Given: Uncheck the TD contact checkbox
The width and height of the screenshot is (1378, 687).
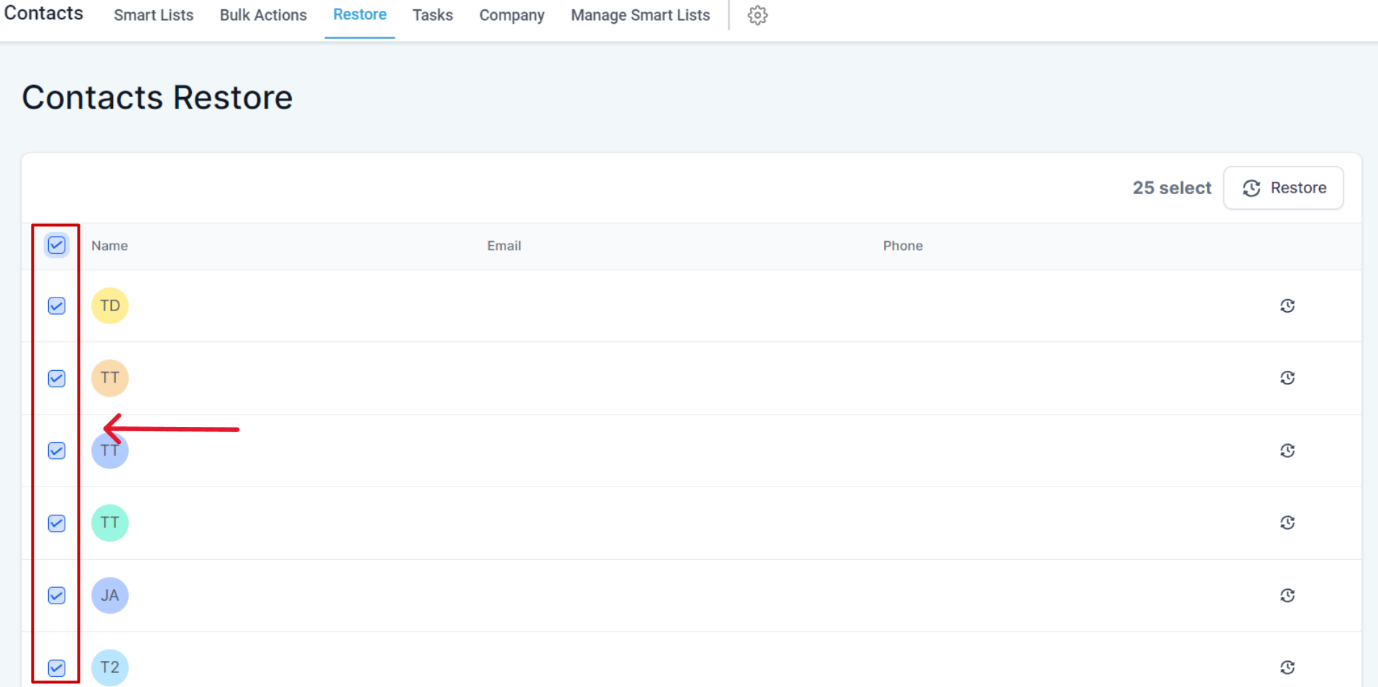Looking at the screenshot, I should tap(57, 306).
